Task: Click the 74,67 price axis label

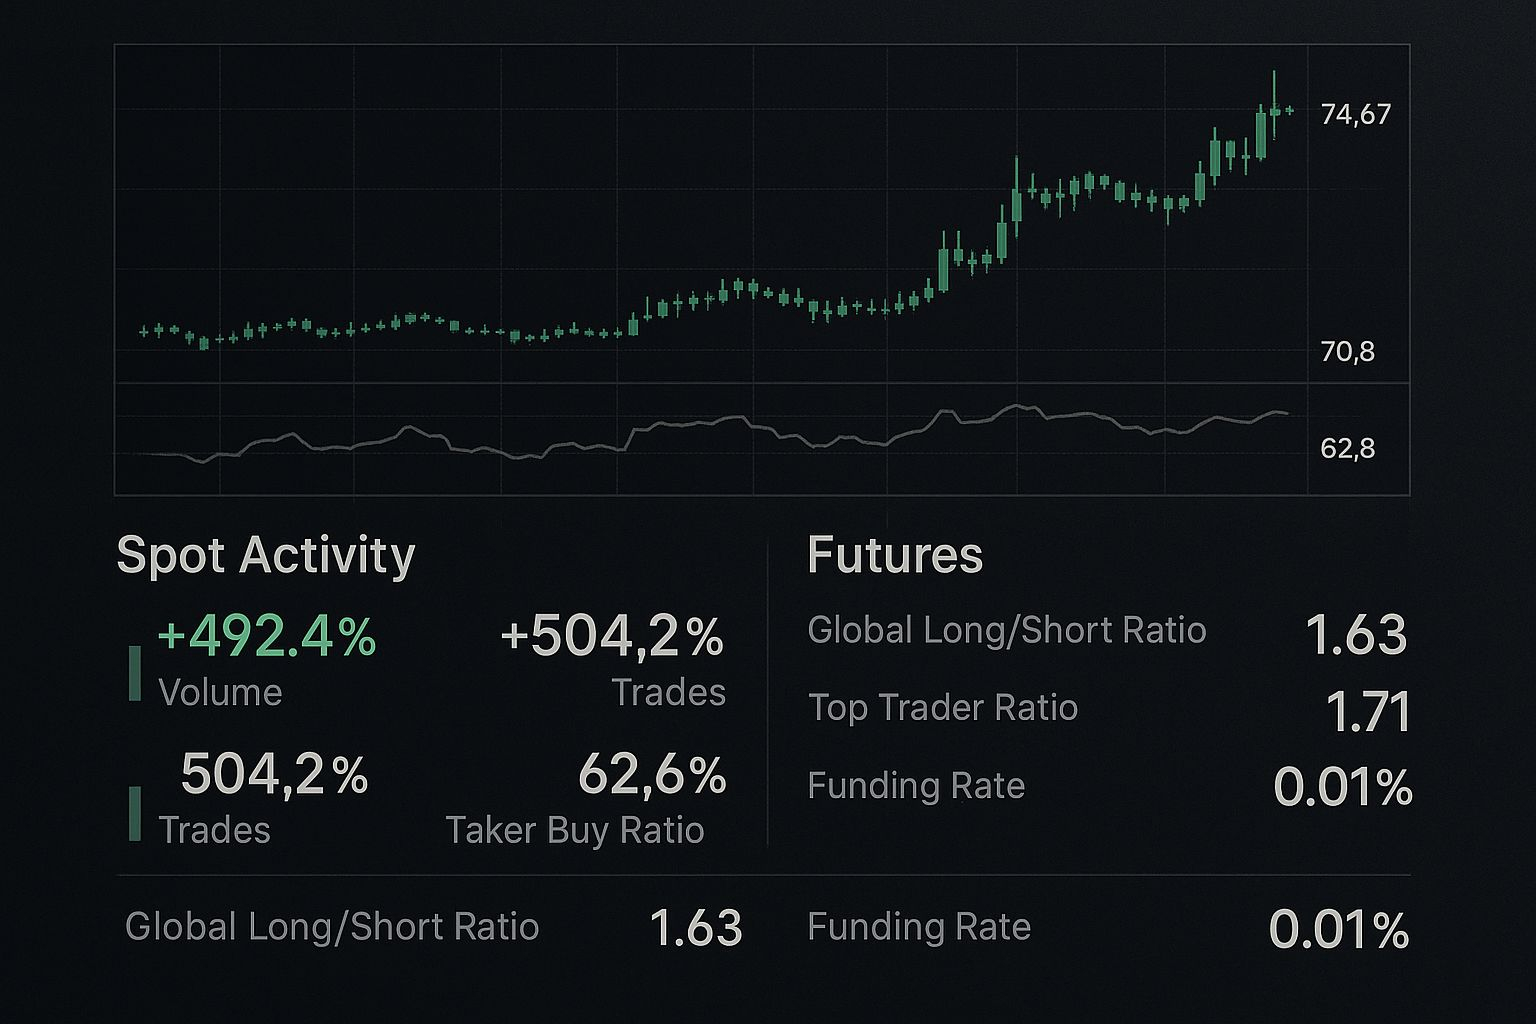Action: [x=1356, y=115]
